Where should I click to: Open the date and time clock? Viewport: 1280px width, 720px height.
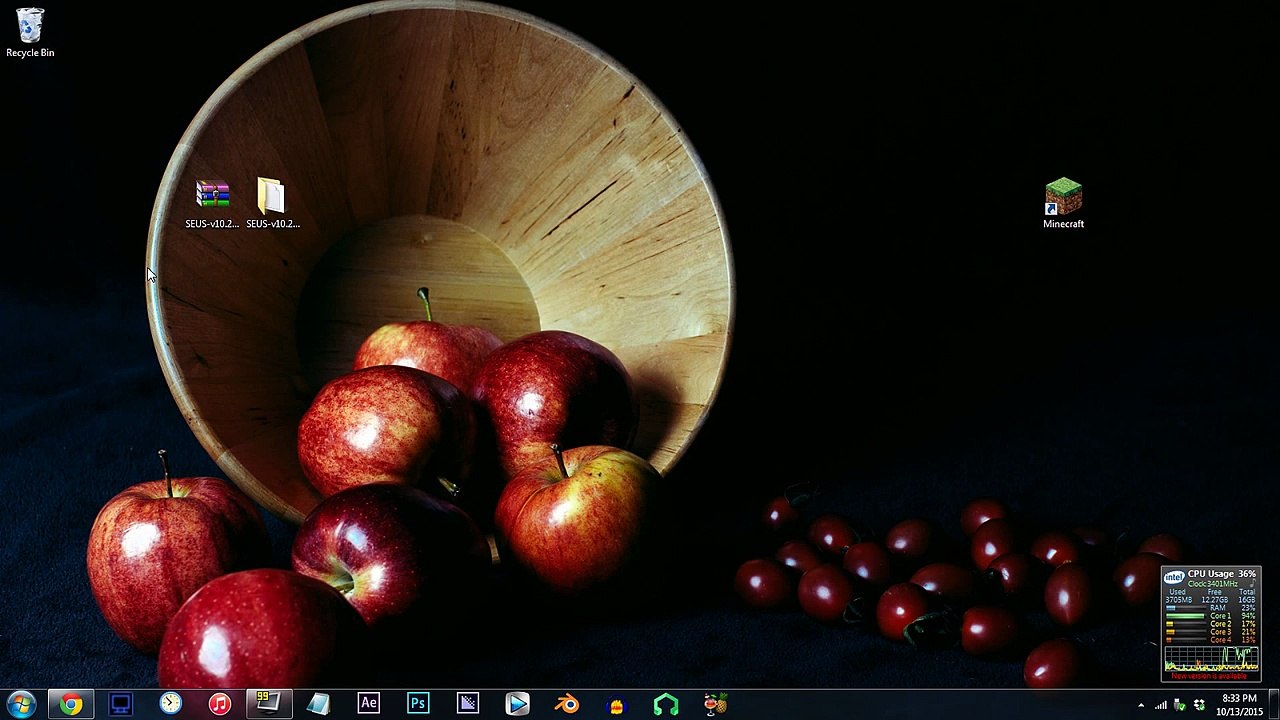(x=1239, y=705)
